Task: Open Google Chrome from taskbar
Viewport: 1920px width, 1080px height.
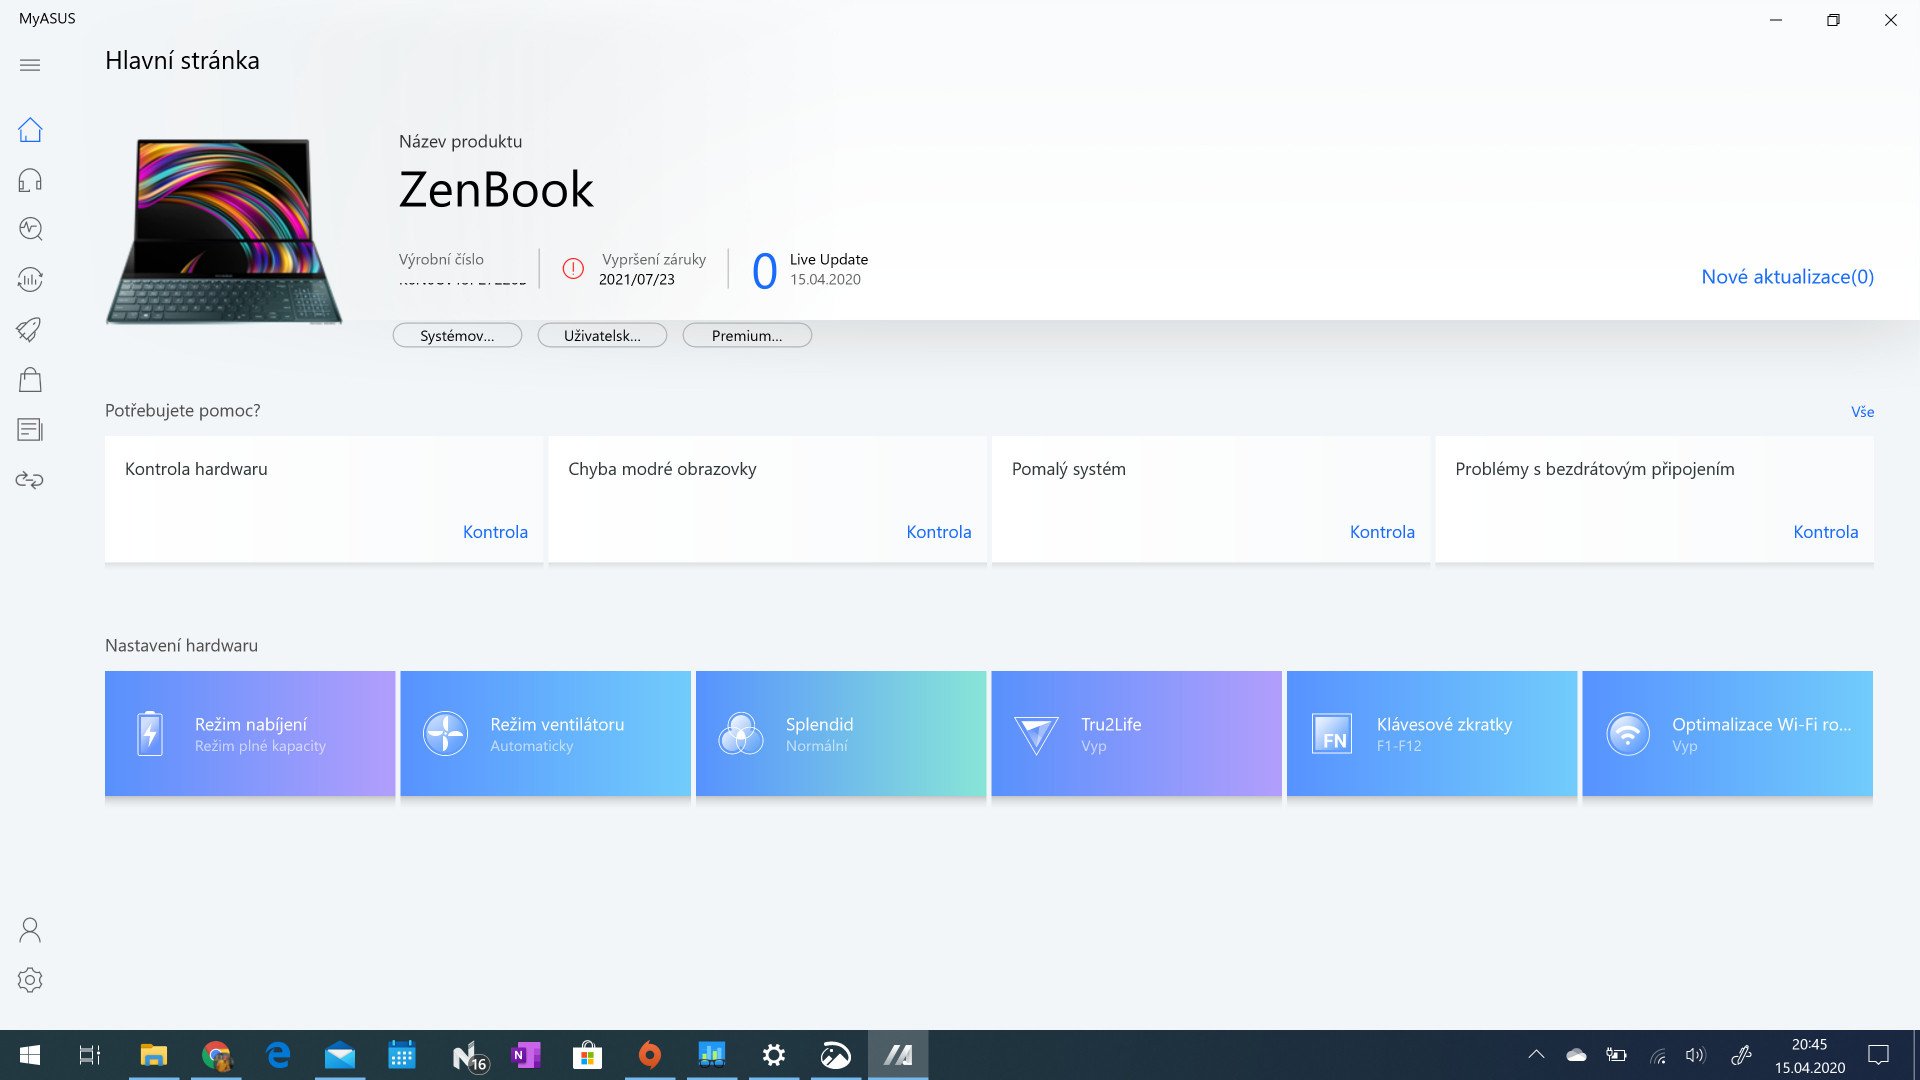Action: coord(216,1055)
